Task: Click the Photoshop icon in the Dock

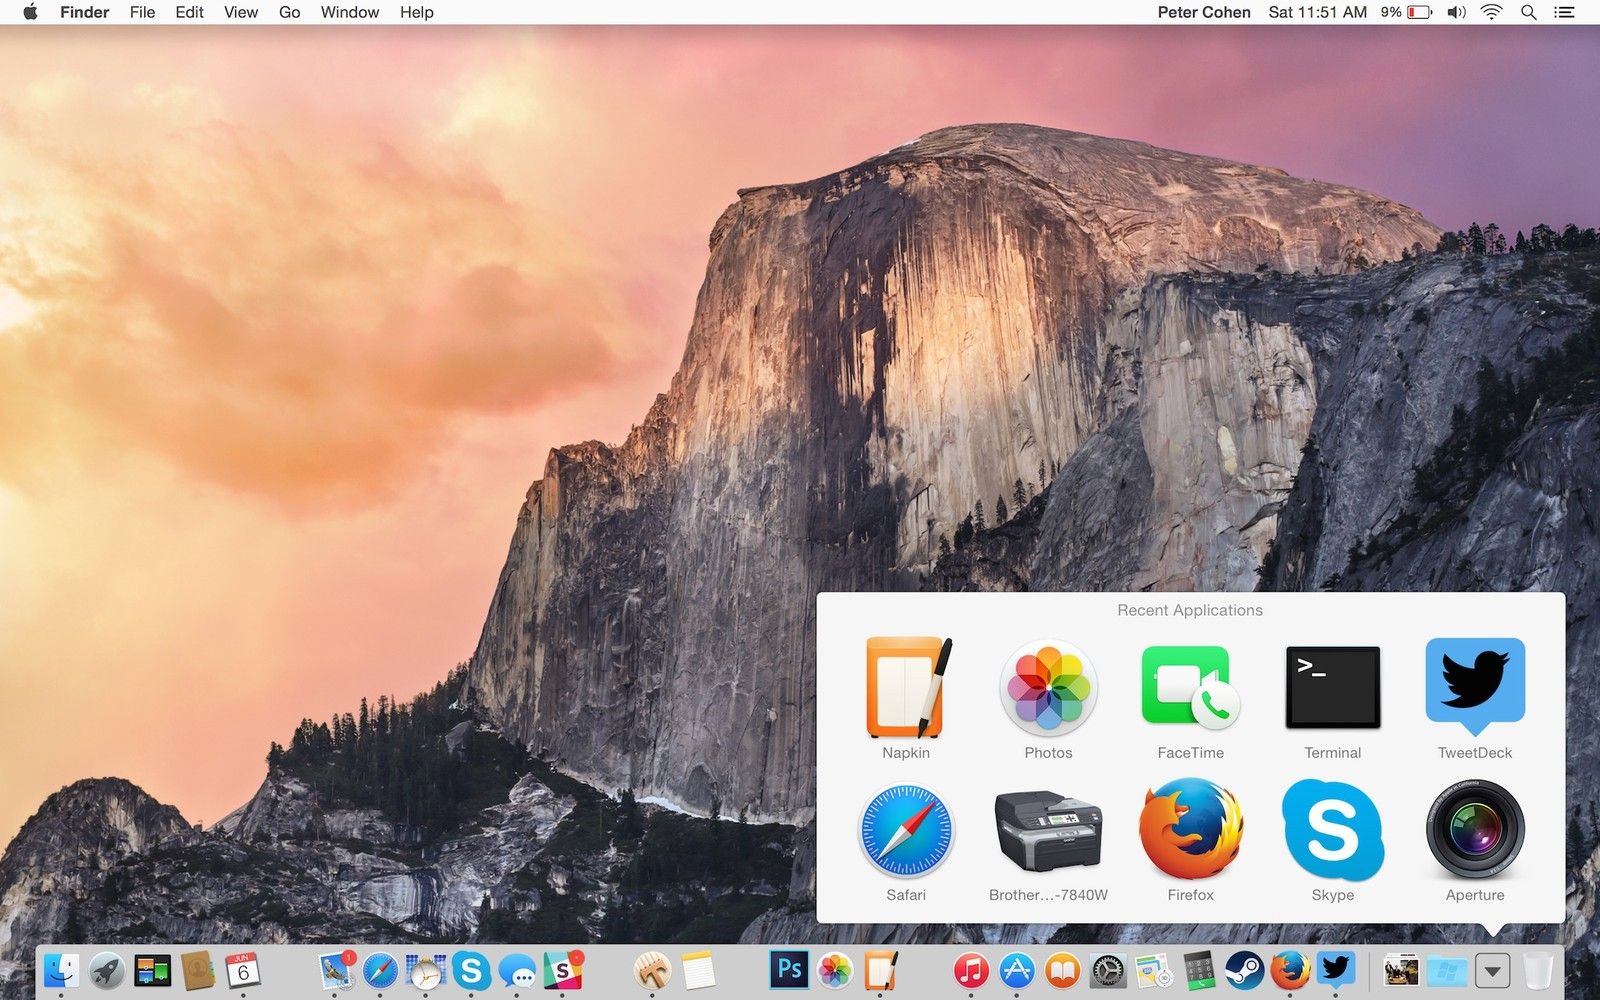Action: pos(789,970)
